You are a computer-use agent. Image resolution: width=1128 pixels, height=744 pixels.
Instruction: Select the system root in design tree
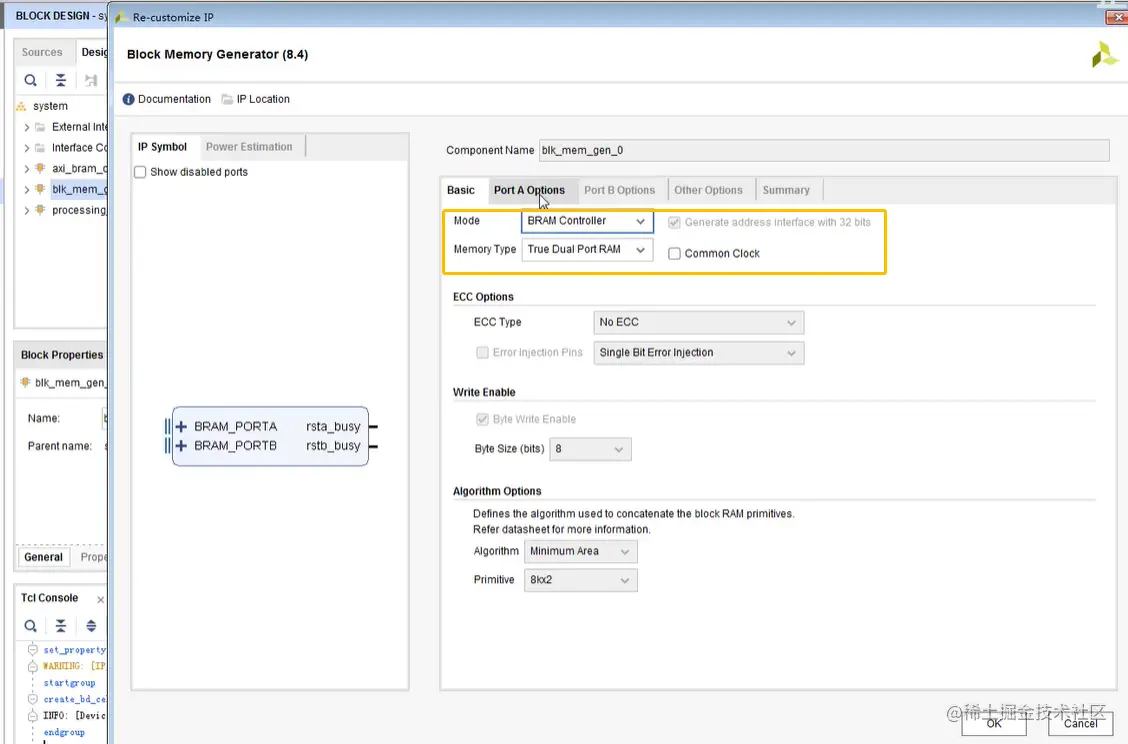click(50, 106)
